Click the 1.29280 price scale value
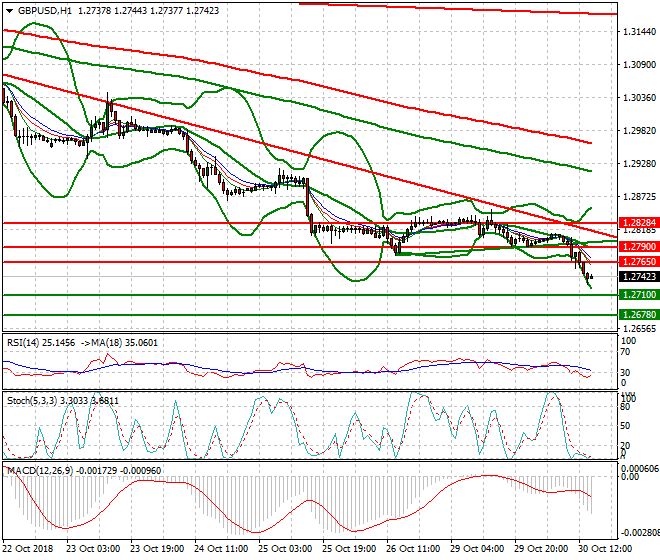660x560 pixels. [x=639, y=163]
